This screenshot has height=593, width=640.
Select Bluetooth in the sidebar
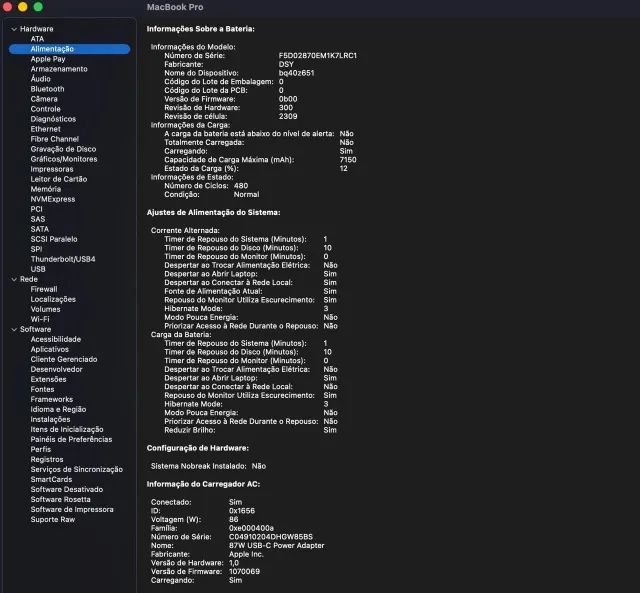tap(47, 89)
